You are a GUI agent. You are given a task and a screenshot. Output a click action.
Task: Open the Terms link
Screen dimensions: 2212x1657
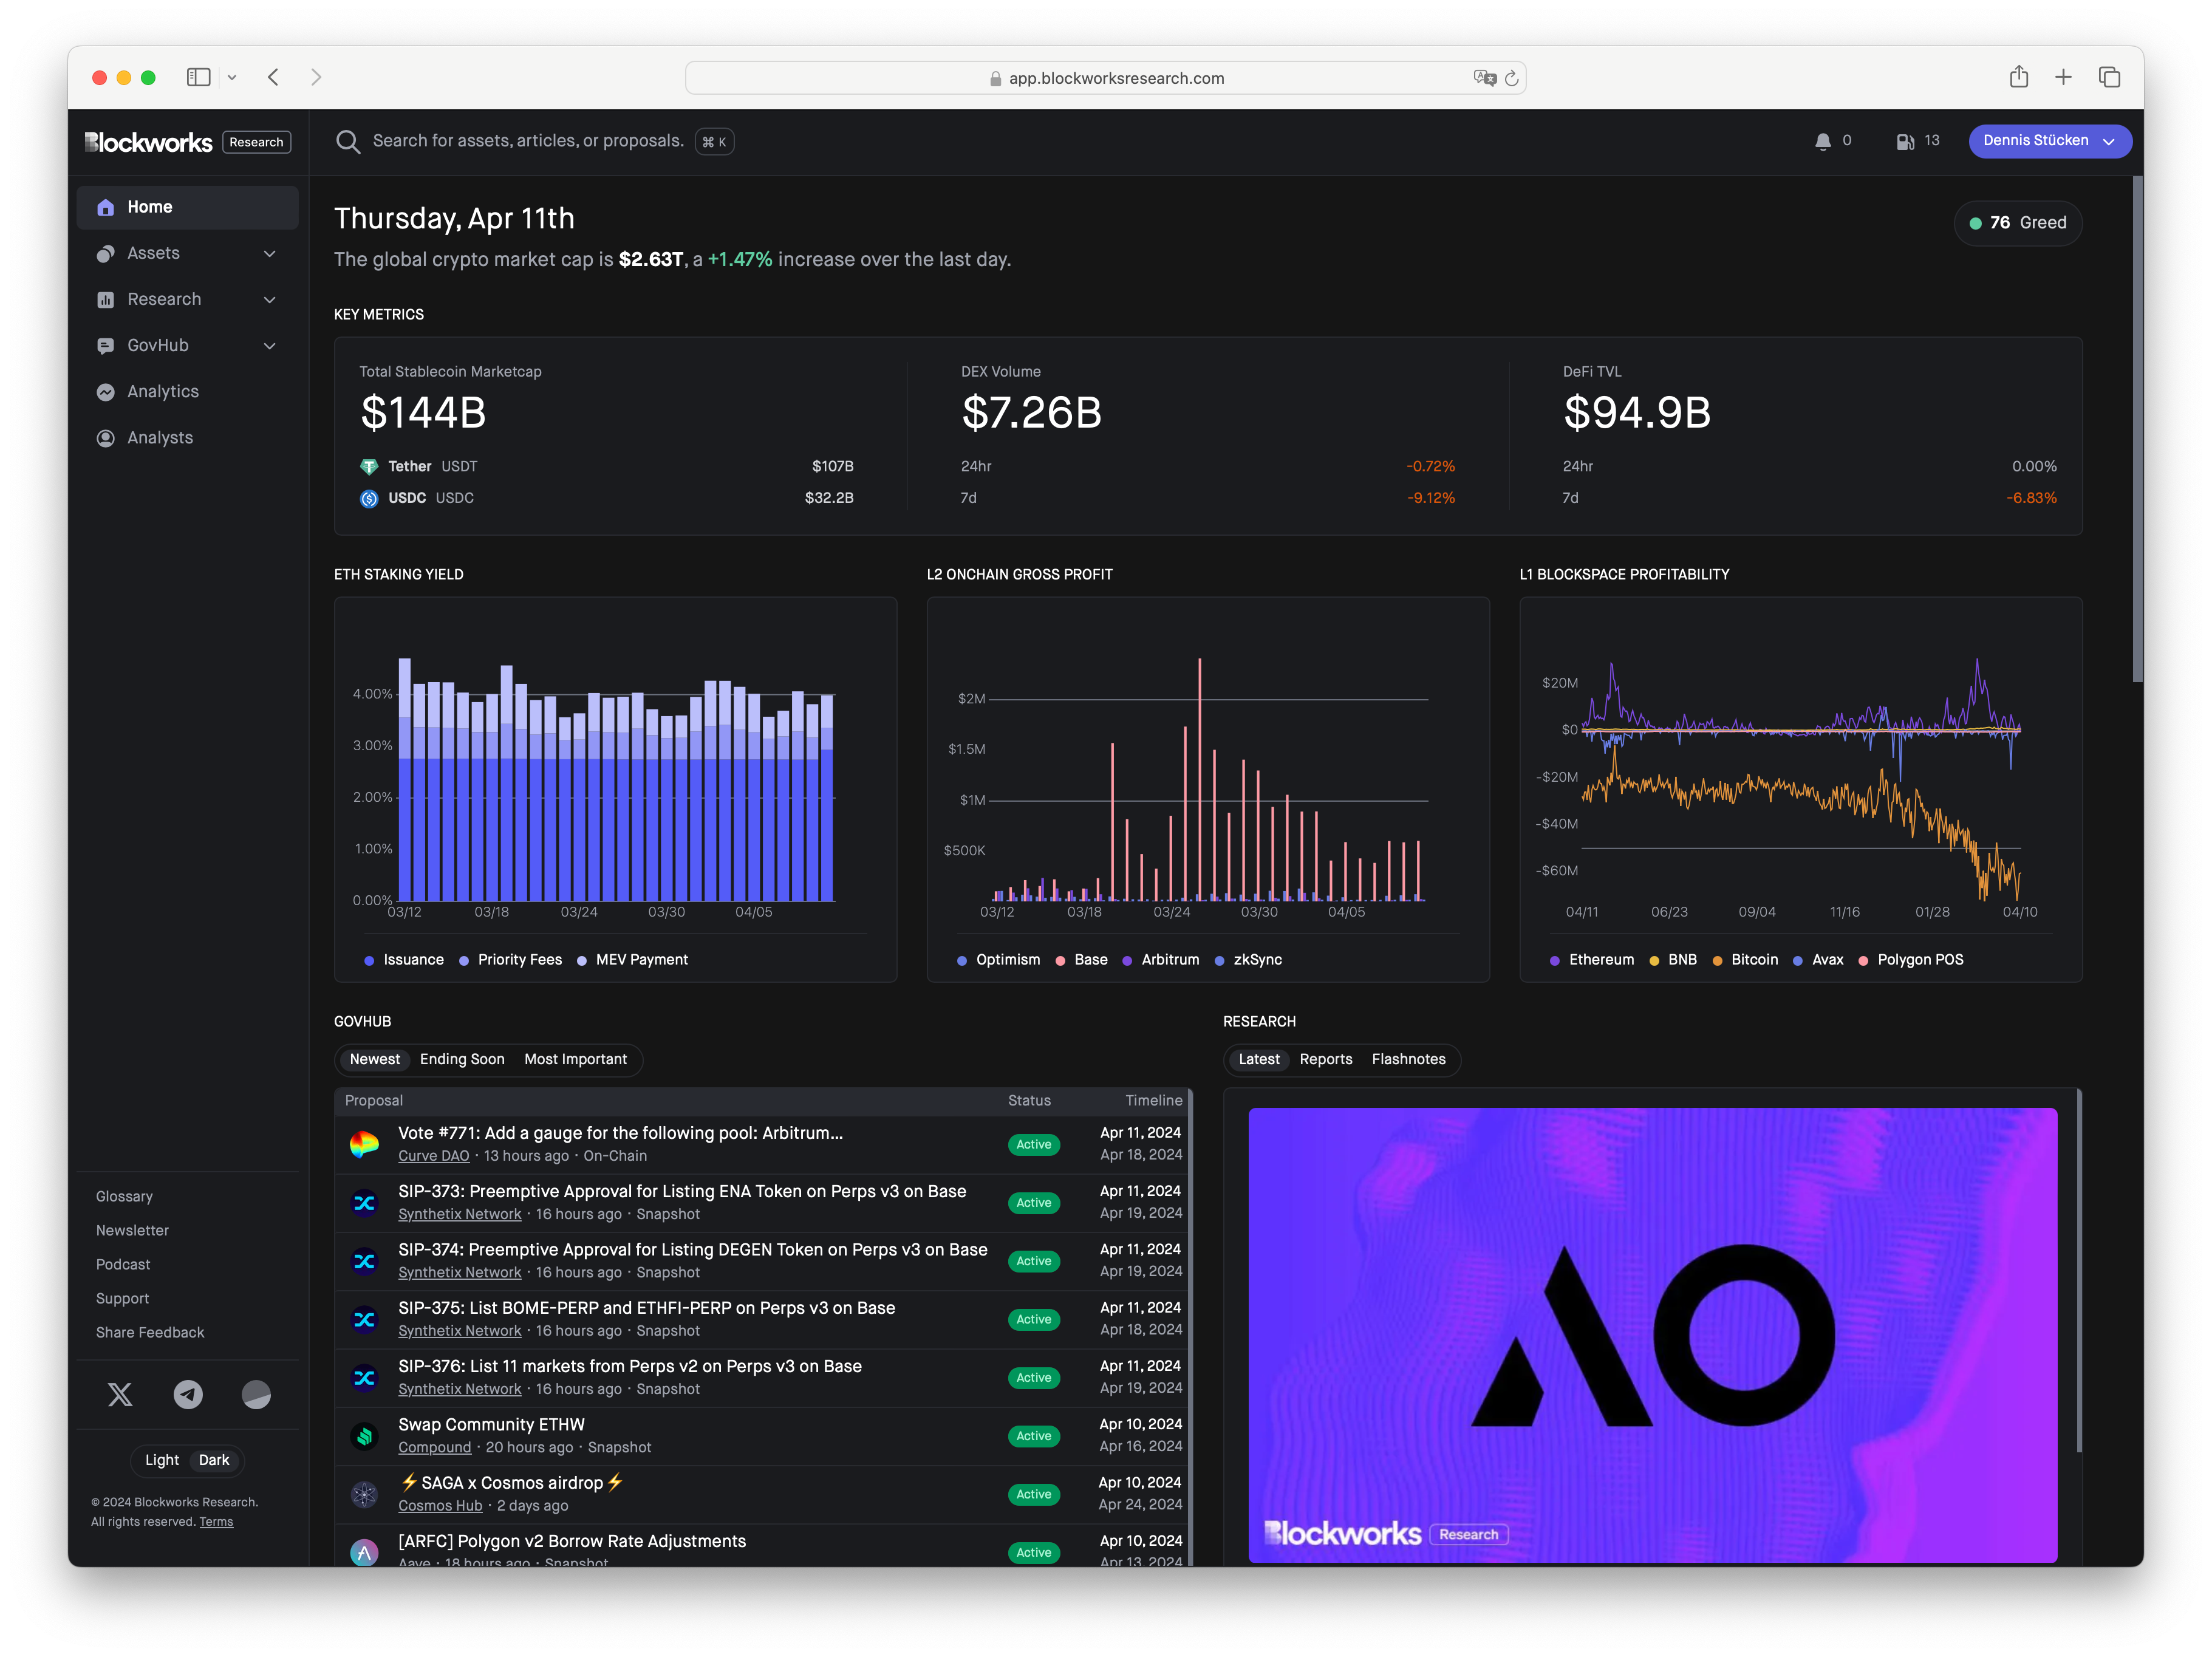tap(216, 1522)
